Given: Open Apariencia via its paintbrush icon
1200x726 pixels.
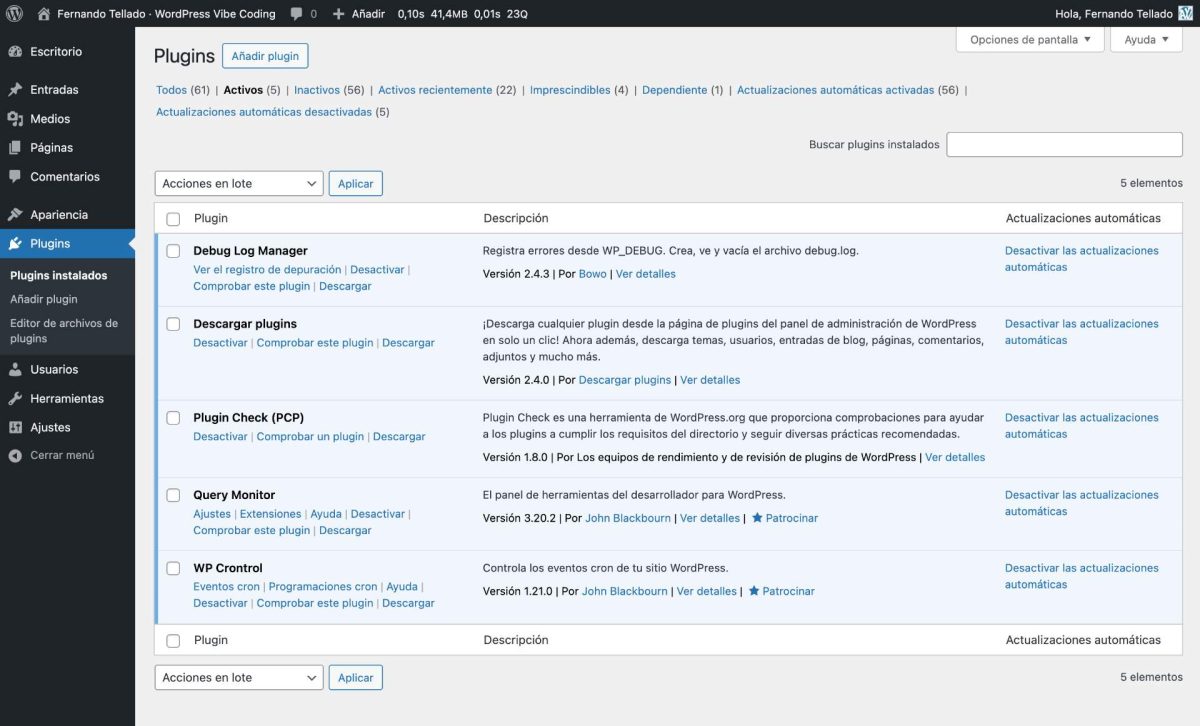Looking at the screenshot, I should [x=17, y=214].
